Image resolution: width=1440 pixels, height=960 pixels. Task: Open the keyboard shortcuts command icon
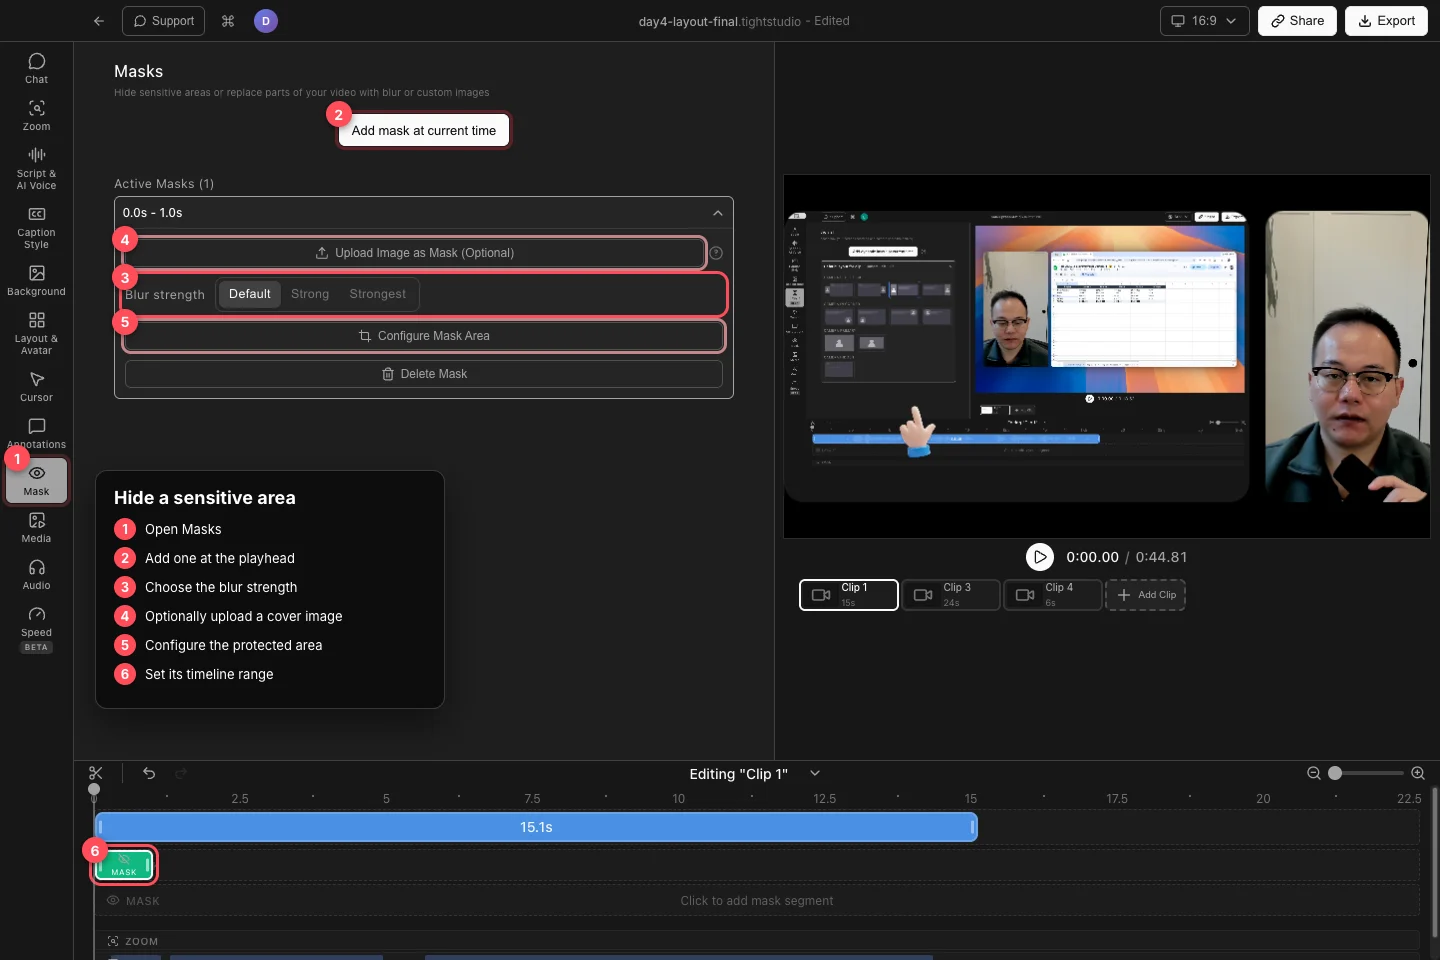click(228, 21)
